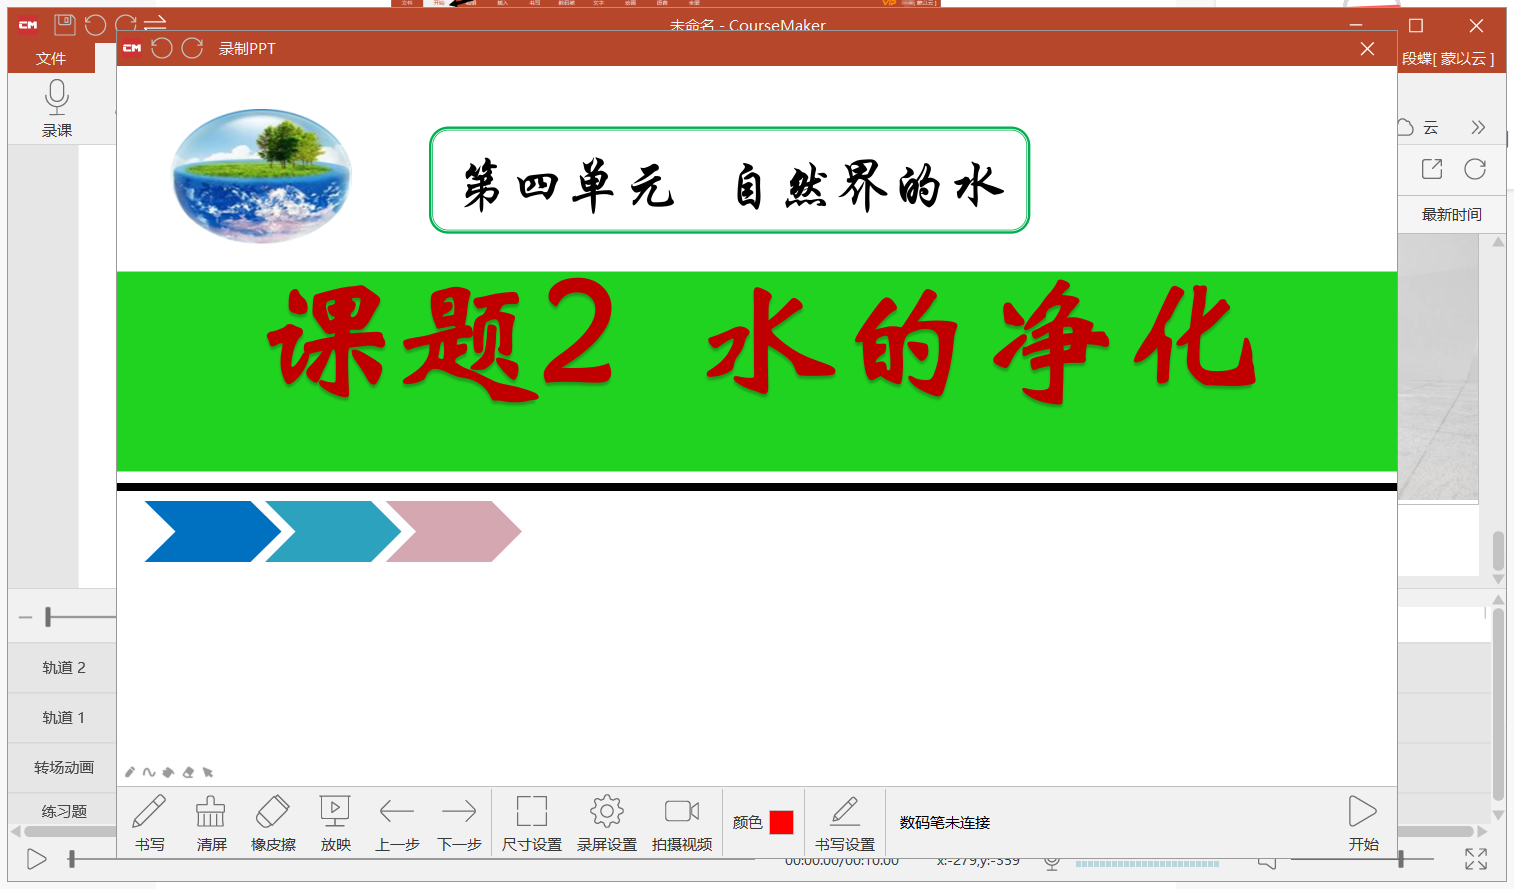Go to 下一步 next step
The width and height of the screenshot is (1514, 889).
pos(459,823)
